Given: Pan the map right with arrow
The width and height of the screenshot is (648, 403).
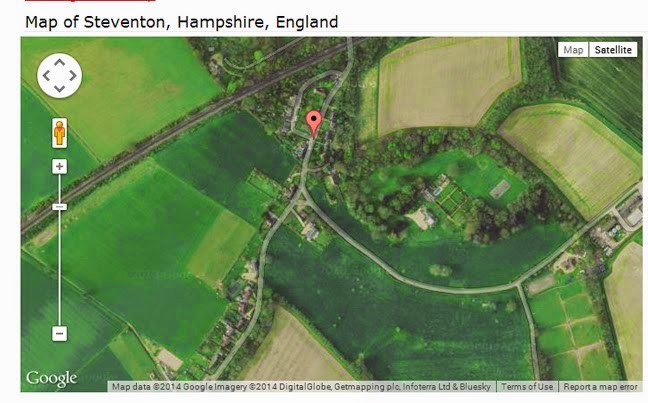Looking at the screenshot, I should [73, 76].
